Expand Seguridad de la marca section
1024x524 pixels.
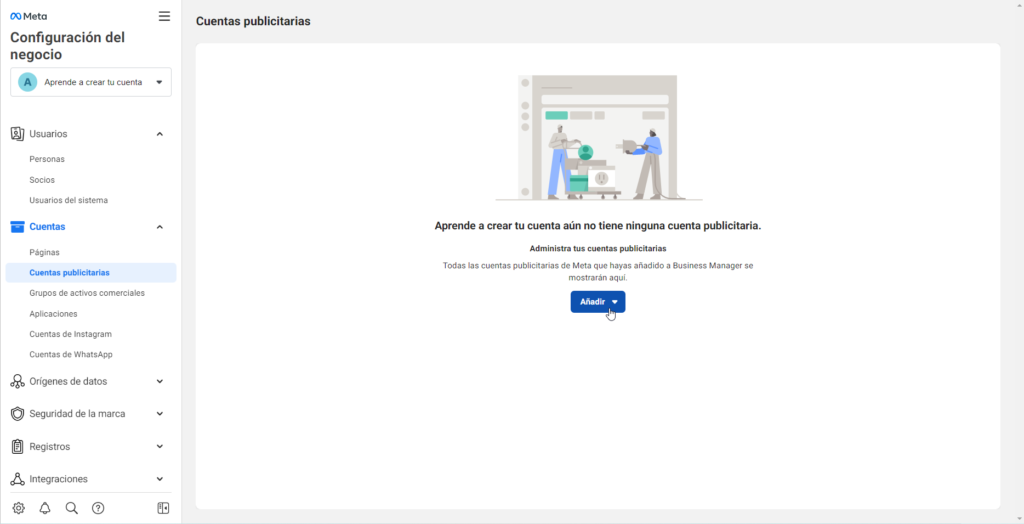point(160,414)
